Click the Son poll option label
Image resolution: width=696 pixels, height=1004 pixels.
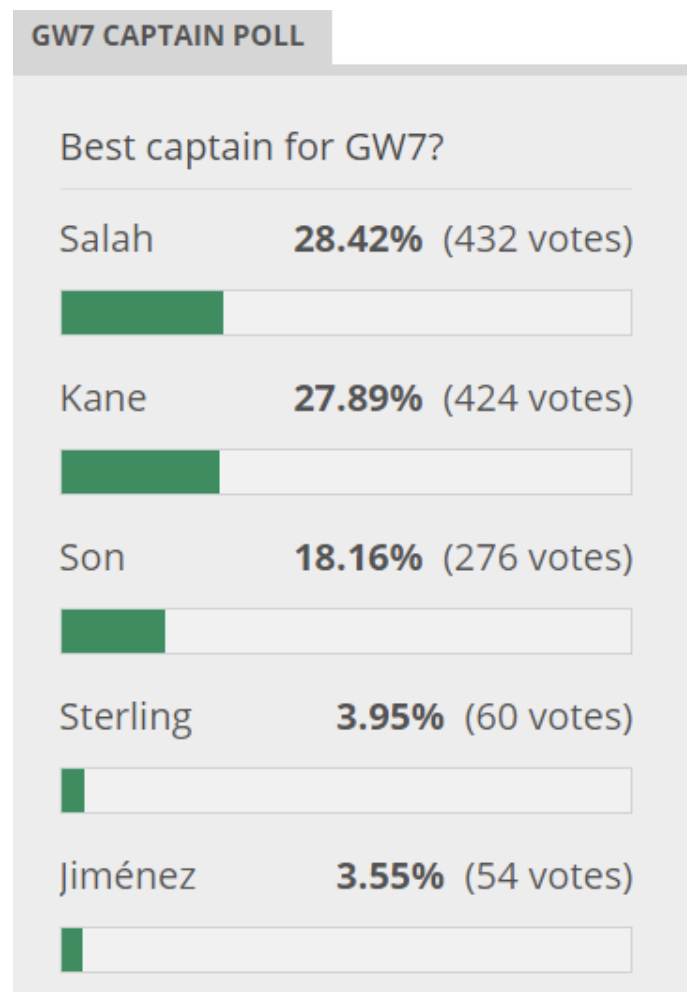pos(92,558)
